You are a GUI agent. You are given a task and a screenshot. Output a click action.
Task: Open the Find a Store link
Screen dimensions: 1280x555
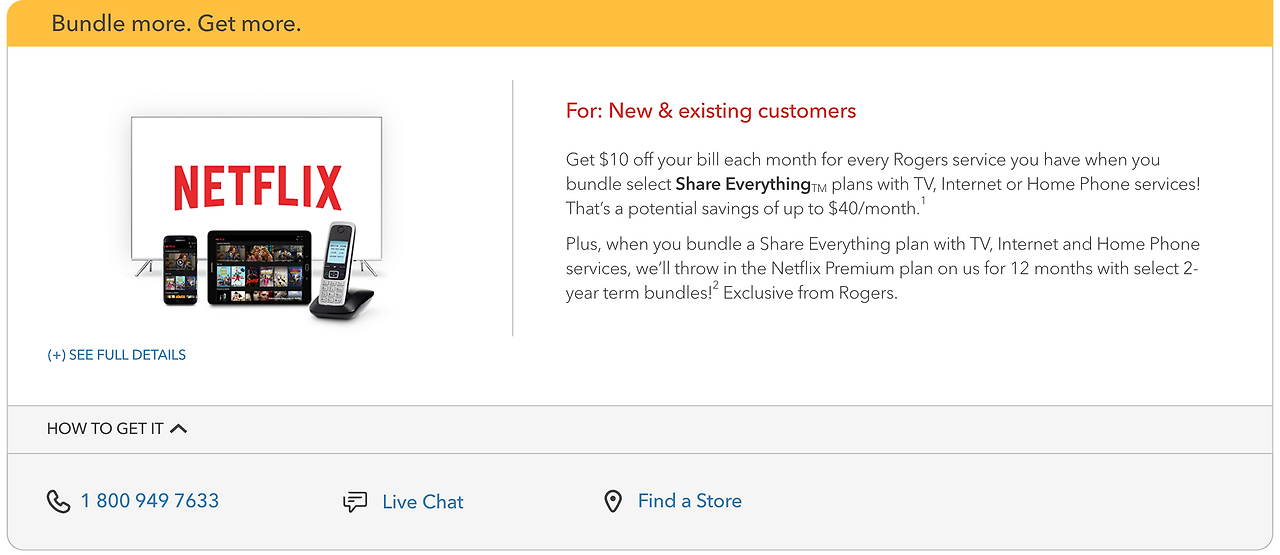click(x=690, y=501)
